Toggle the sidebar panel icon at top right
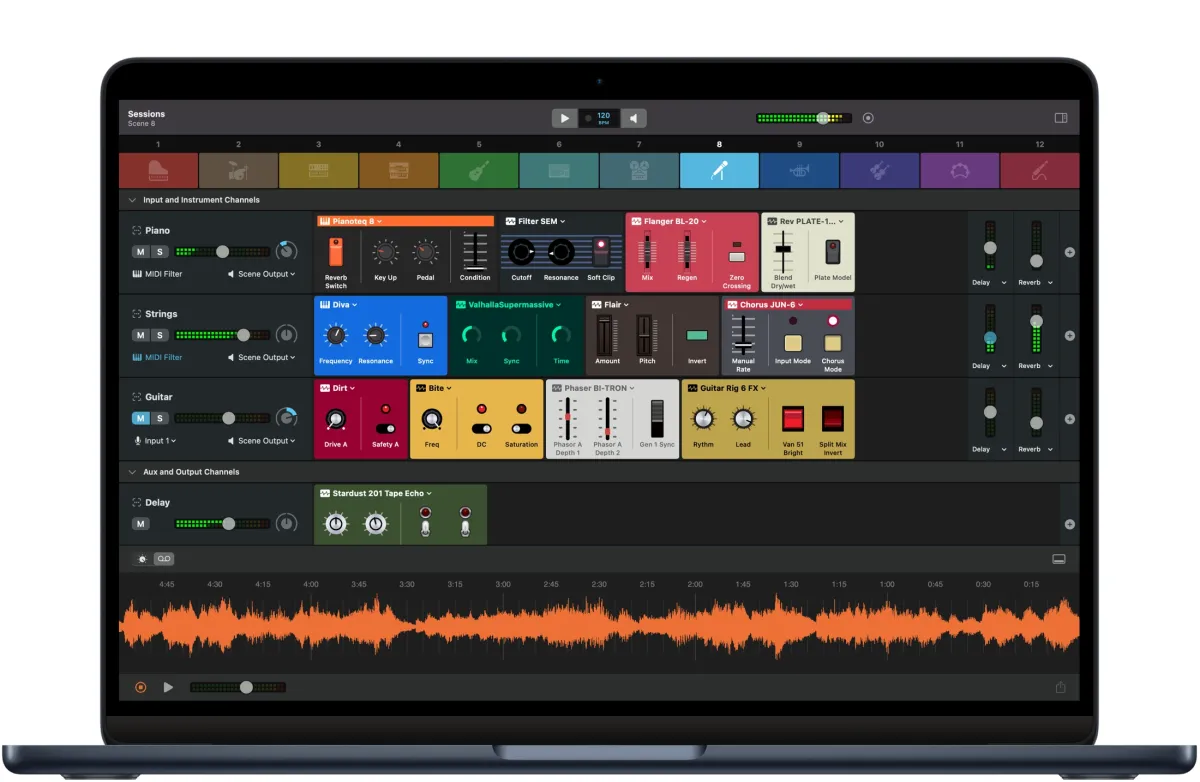1200x782 pixels. coord(1061,118)
